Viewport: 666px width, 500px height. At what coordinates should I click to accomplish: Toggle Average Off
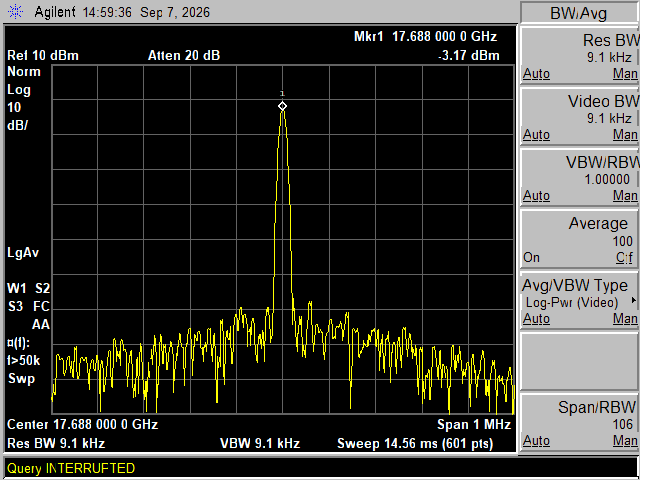pos(624,257)
